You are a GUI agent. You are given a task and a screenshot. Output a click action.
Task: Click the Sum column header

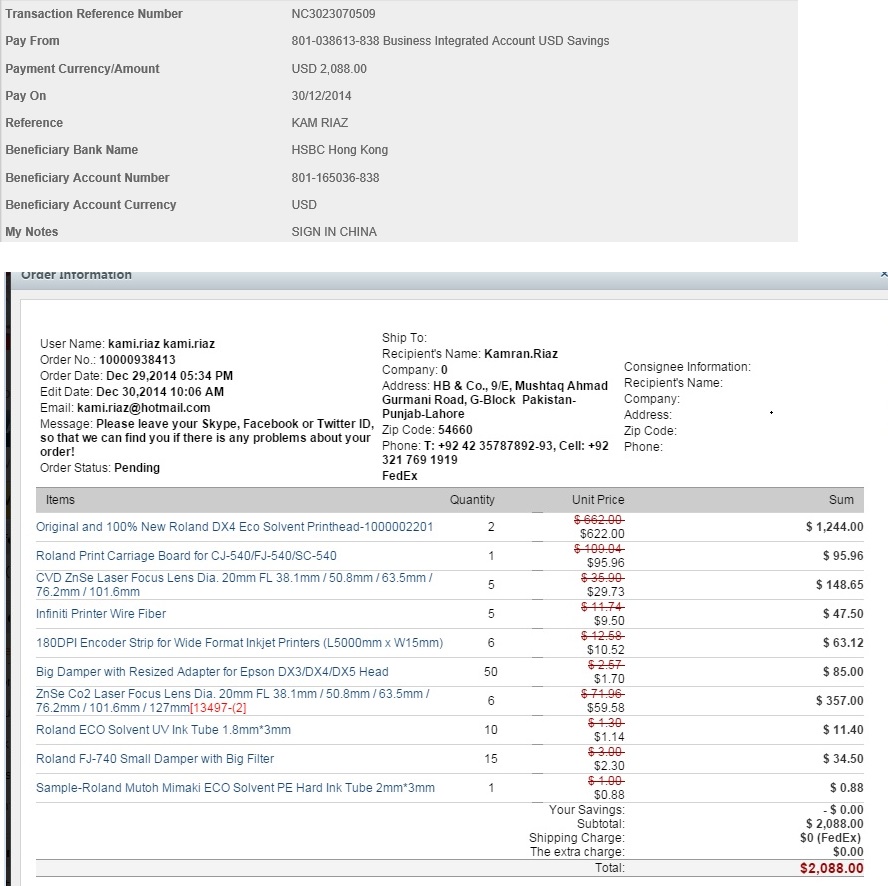point(841,500)
